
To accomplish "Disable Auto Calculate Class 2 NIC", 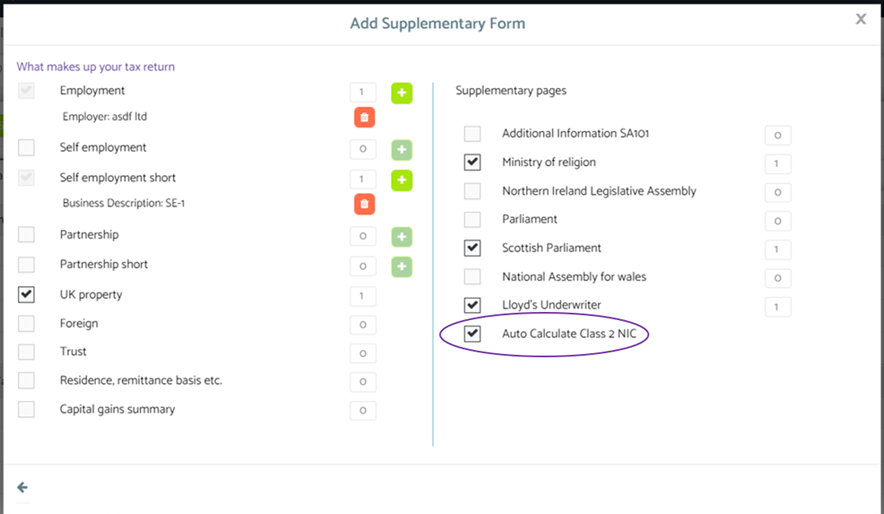I will 472,334.
